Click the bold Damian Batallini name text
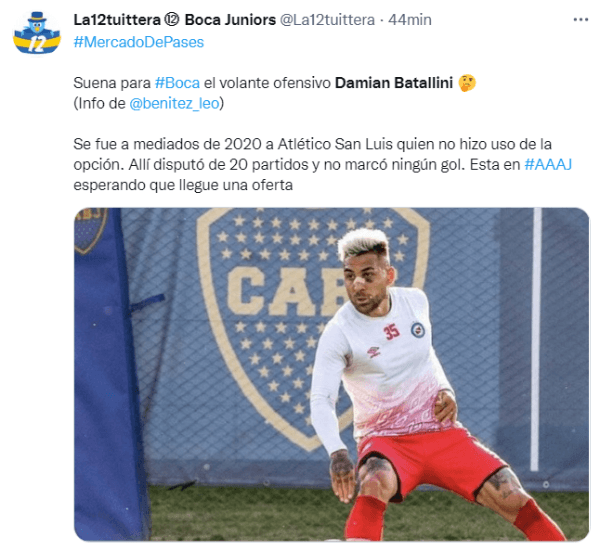Image resolution: width=600 pixels, height=550 pixels. click(x=394, y=83)
